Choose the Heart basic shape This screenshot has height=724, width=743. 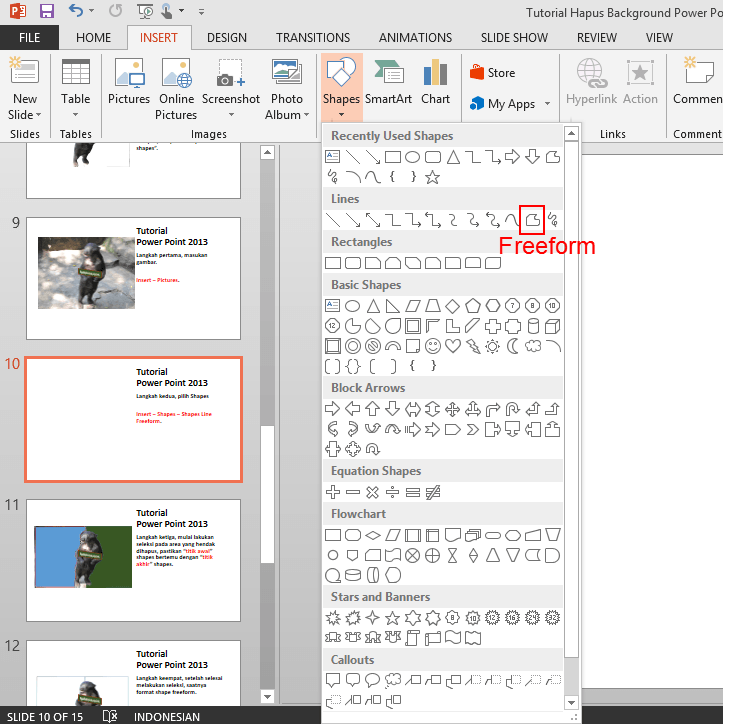(453, 346)
